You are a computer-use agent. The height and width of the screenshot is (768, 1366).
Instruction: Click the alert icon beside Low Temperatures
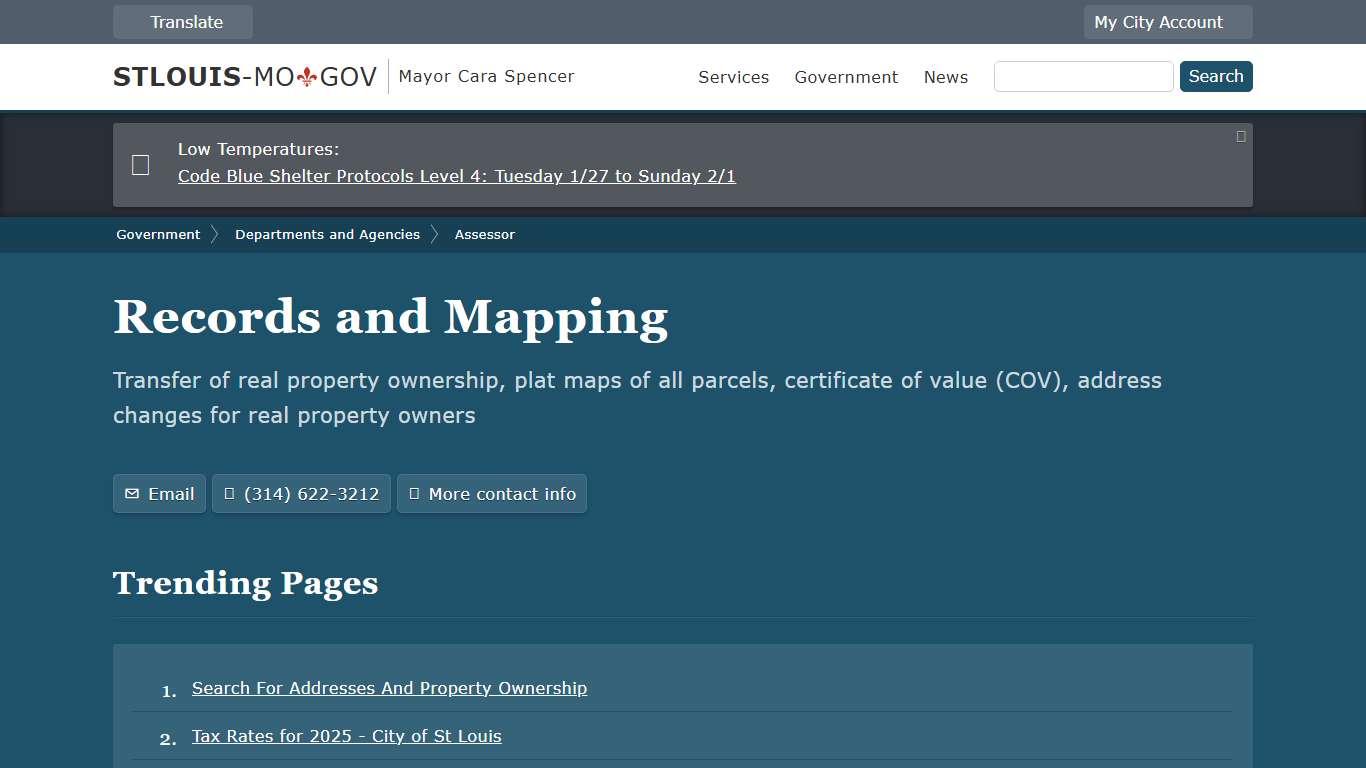140,164
